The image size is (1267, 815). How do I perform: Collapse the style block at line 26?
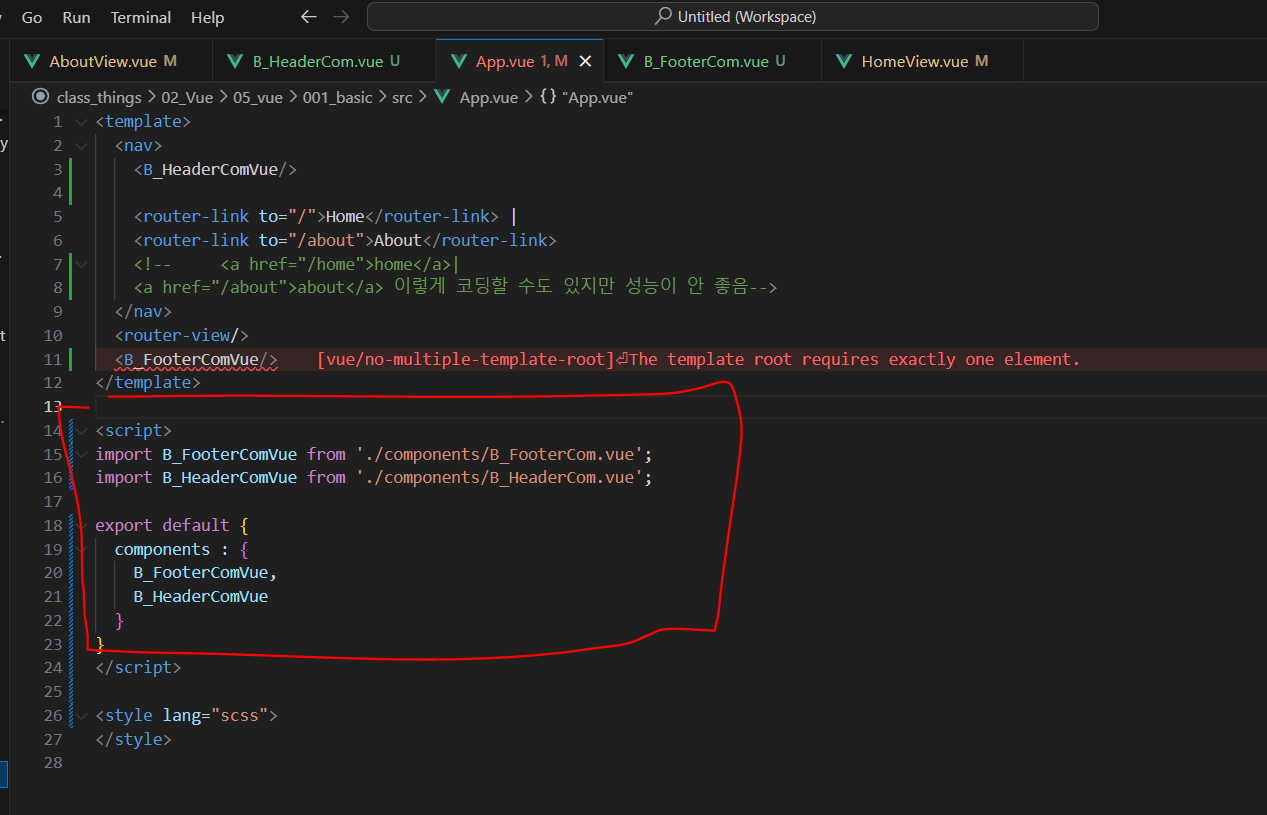80,715
